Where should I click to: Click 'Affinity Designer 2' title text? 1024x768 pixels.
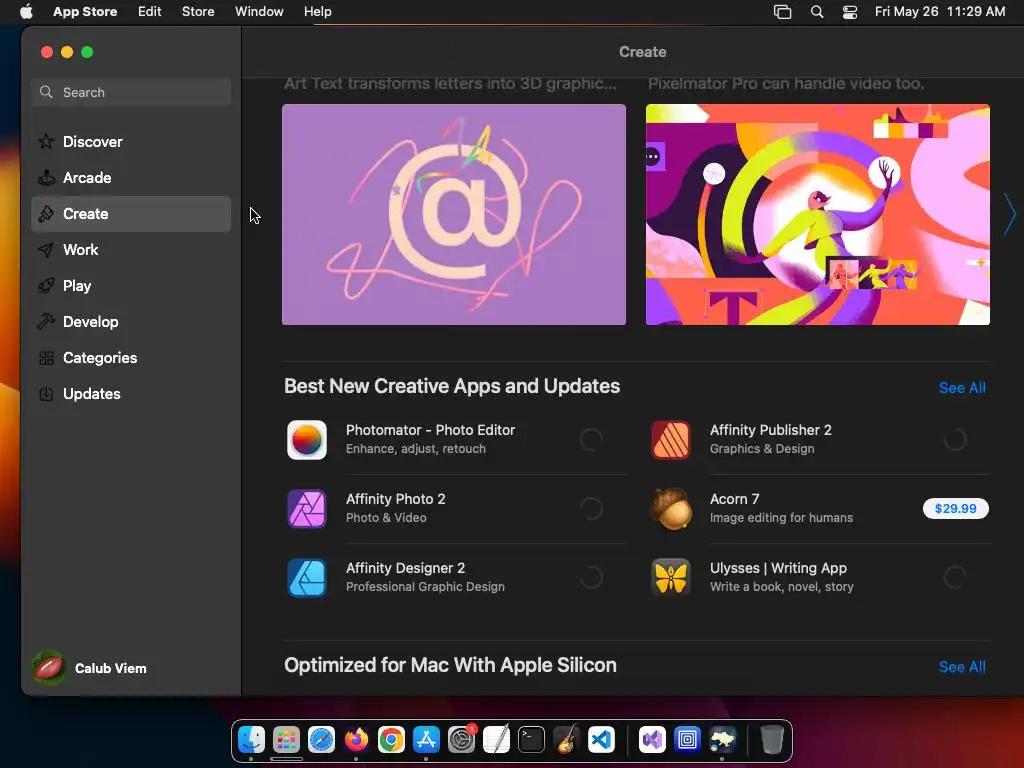(406, 568)
